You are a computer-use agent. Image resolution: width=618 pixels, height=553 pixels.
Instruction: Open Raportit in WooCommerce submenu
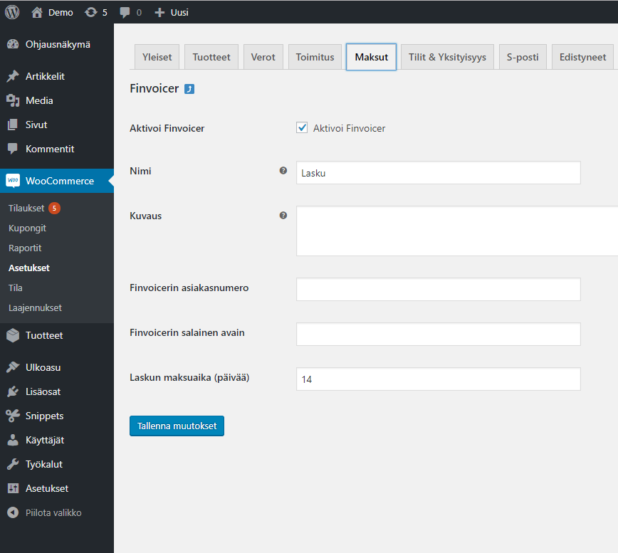click(25, 248)
